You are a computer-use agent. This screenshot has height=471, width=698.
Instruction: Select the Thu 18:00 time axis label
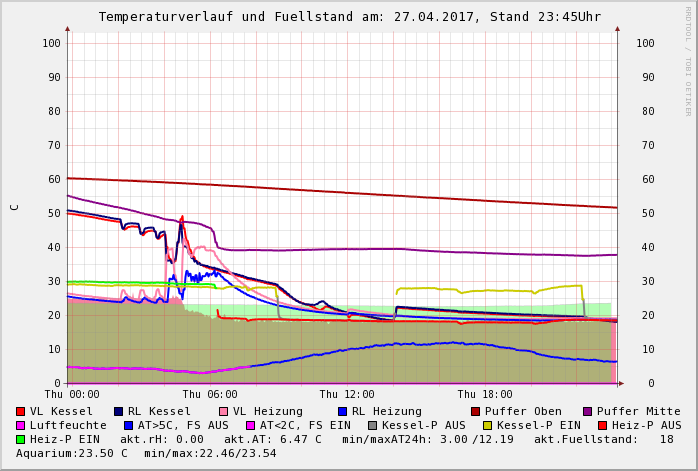tap(485, 394)
